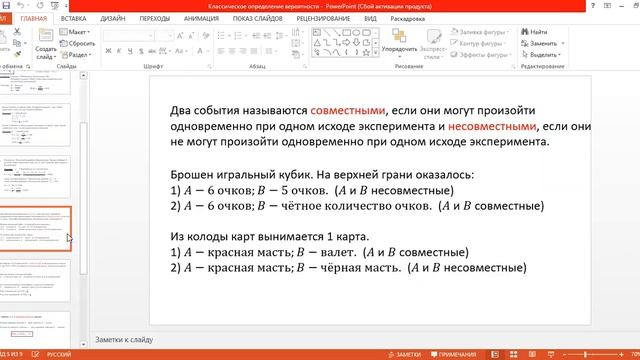
Task: Undo the last action in the quick access toolbar
Action: pos(20,6)
